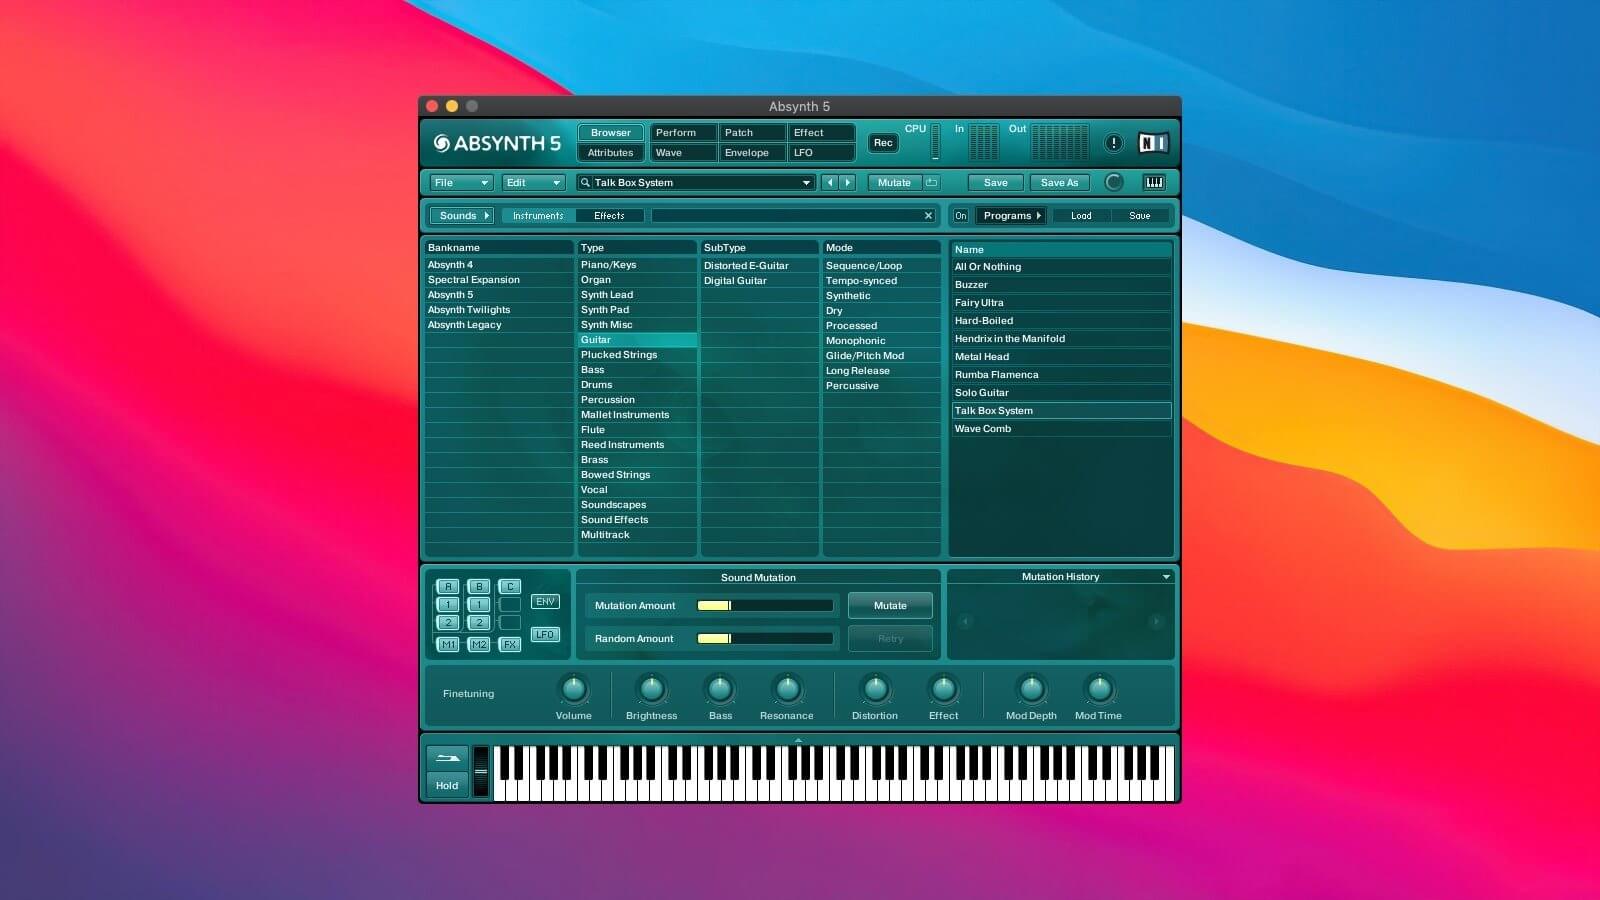
Task: Enable the Rec toggle
Action: click(882, 143)
